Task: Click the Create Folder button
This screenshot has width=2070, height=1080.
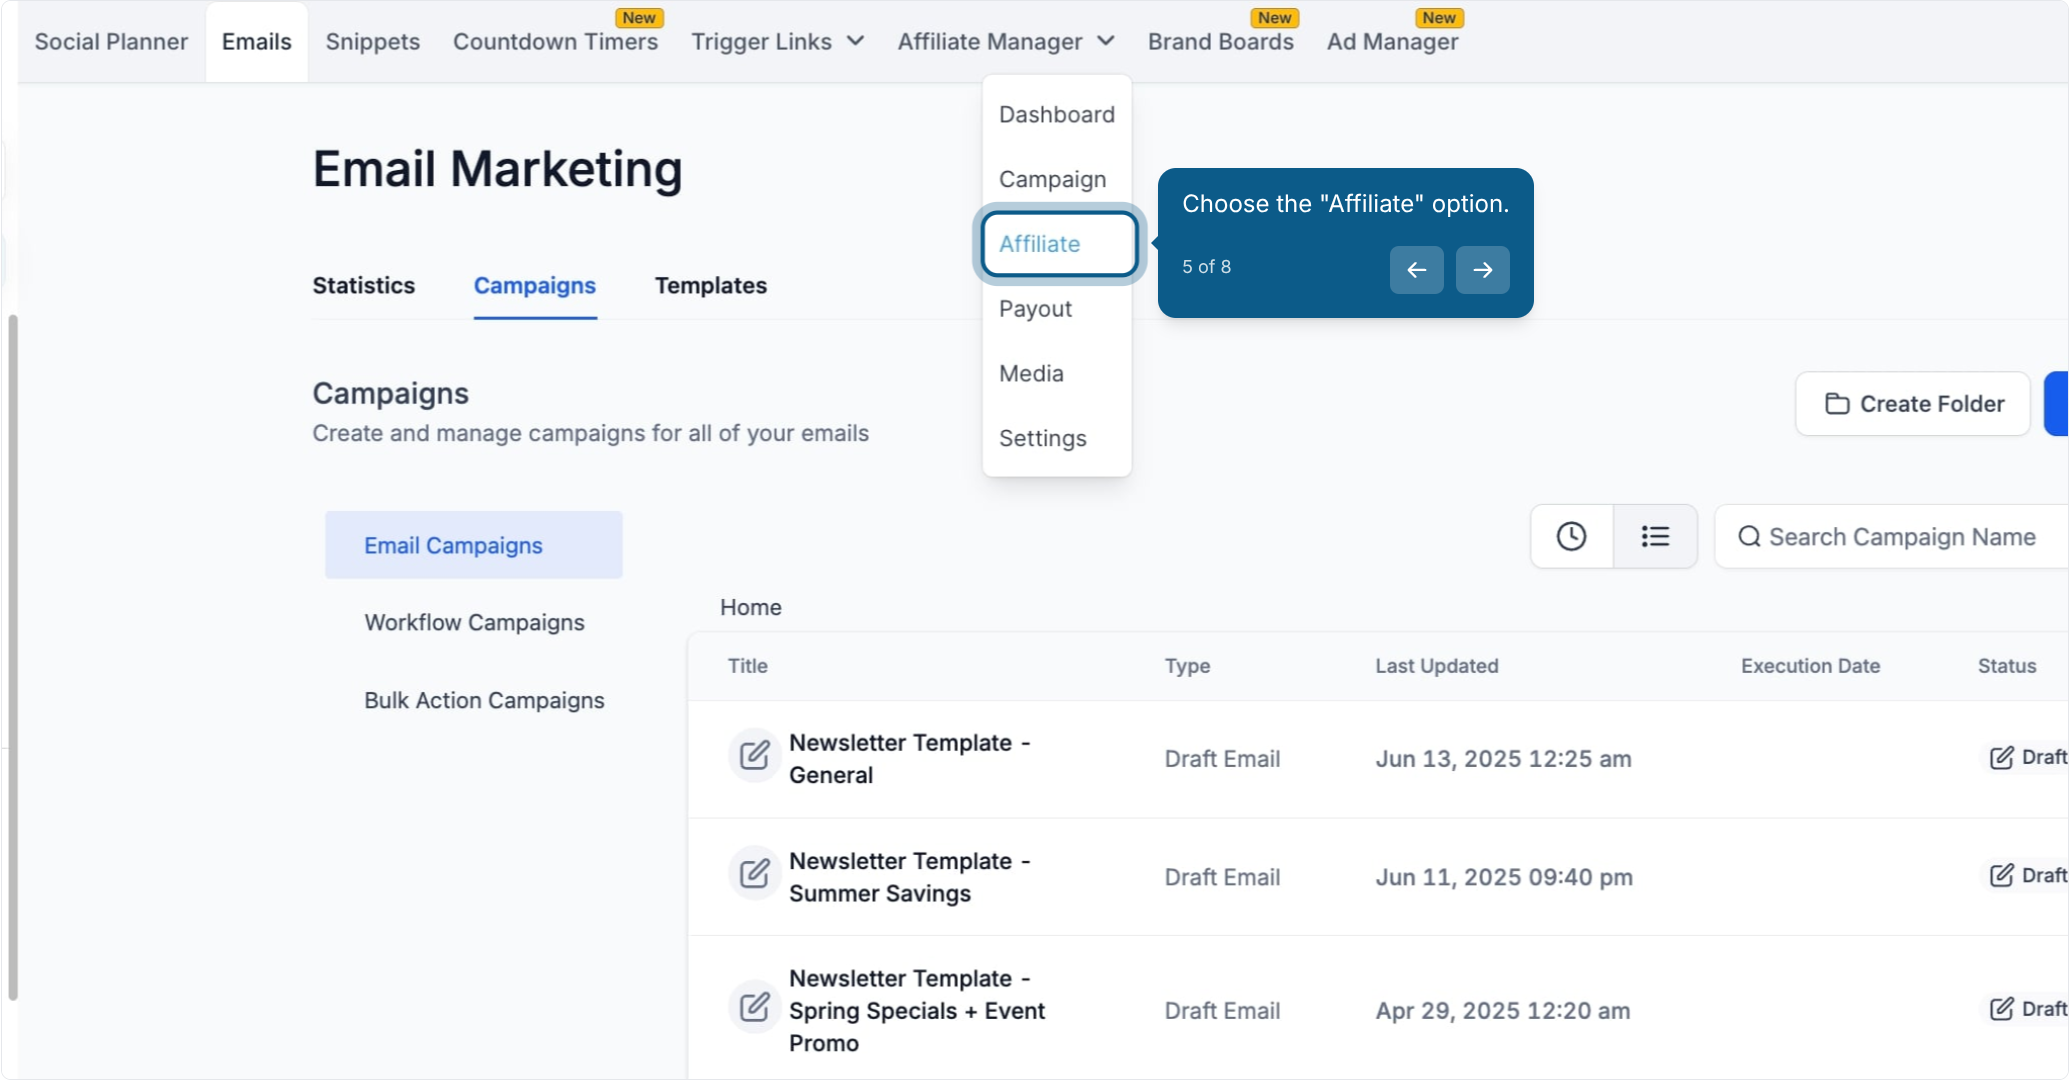Action: coord(1912,404)
